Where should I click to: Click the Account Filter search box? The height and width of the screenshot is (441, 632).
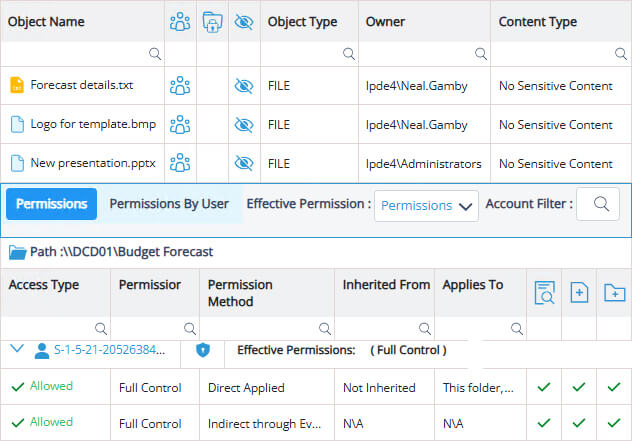[x=599, y=204]
